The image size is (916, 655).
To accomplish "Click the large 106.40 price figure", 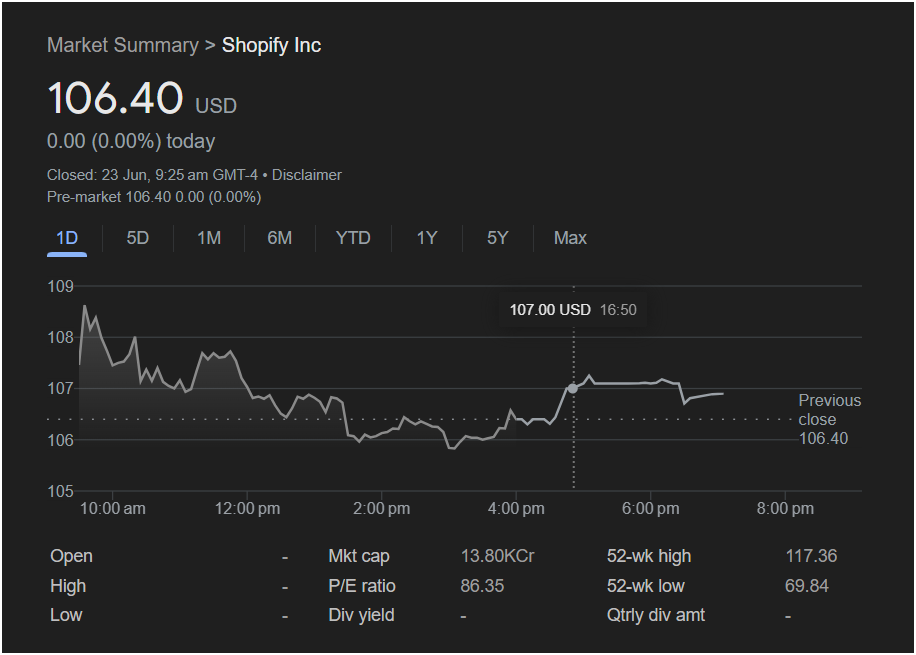I will 115,99.
